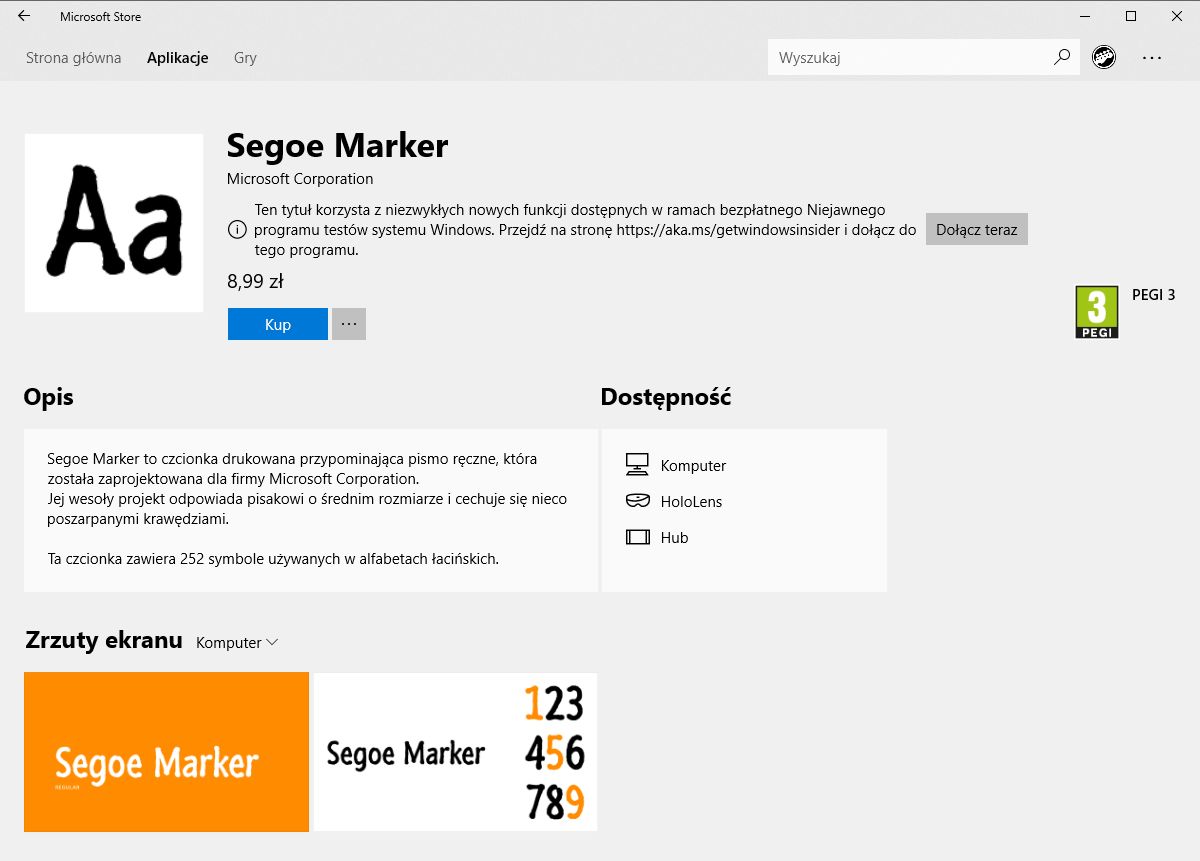Open the orange Segoe Marker screenshot
This screenshot has width=1200, height=861.
point(166,751)
